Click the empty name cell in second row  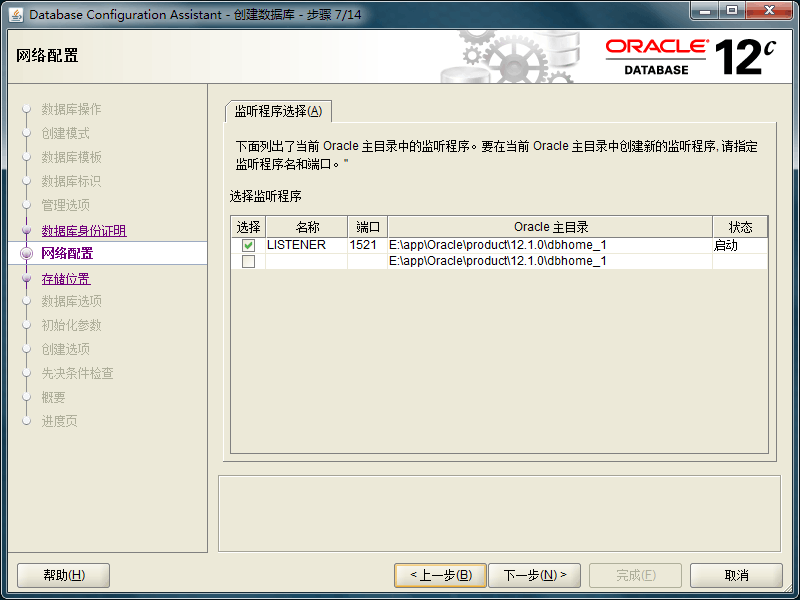(x=306, y=262)
